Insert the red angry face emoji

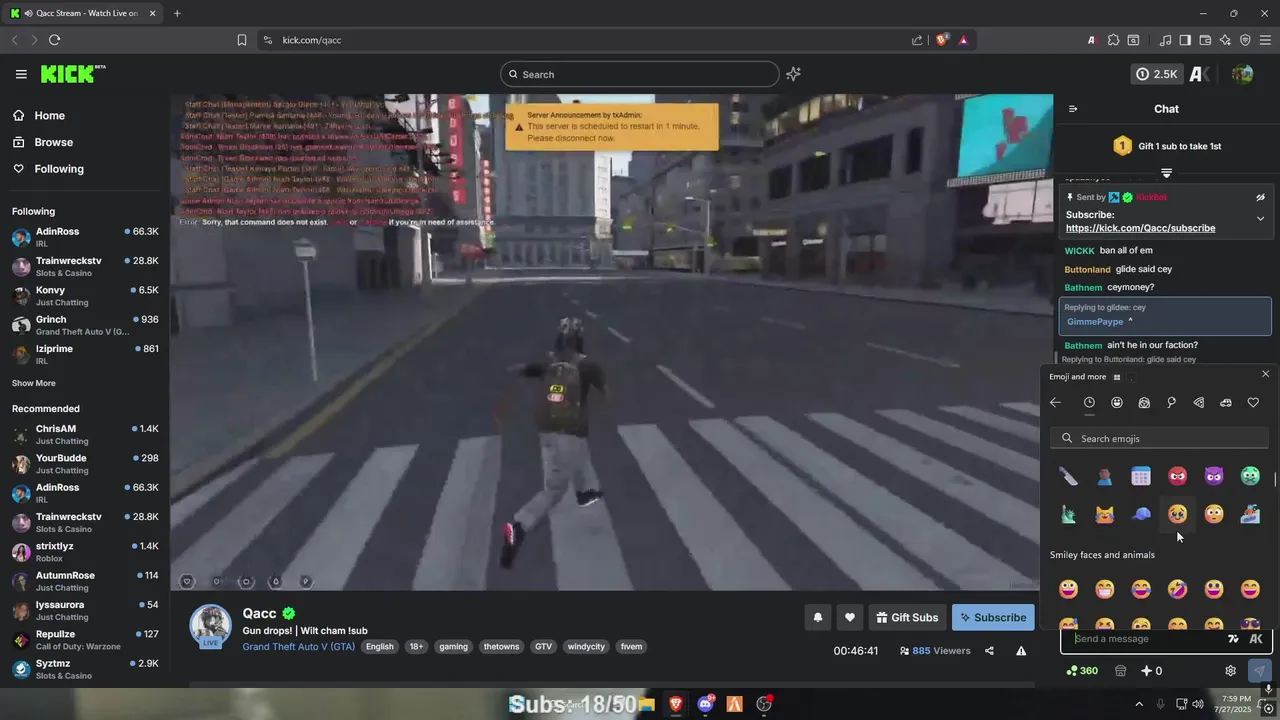(1177, 477)
